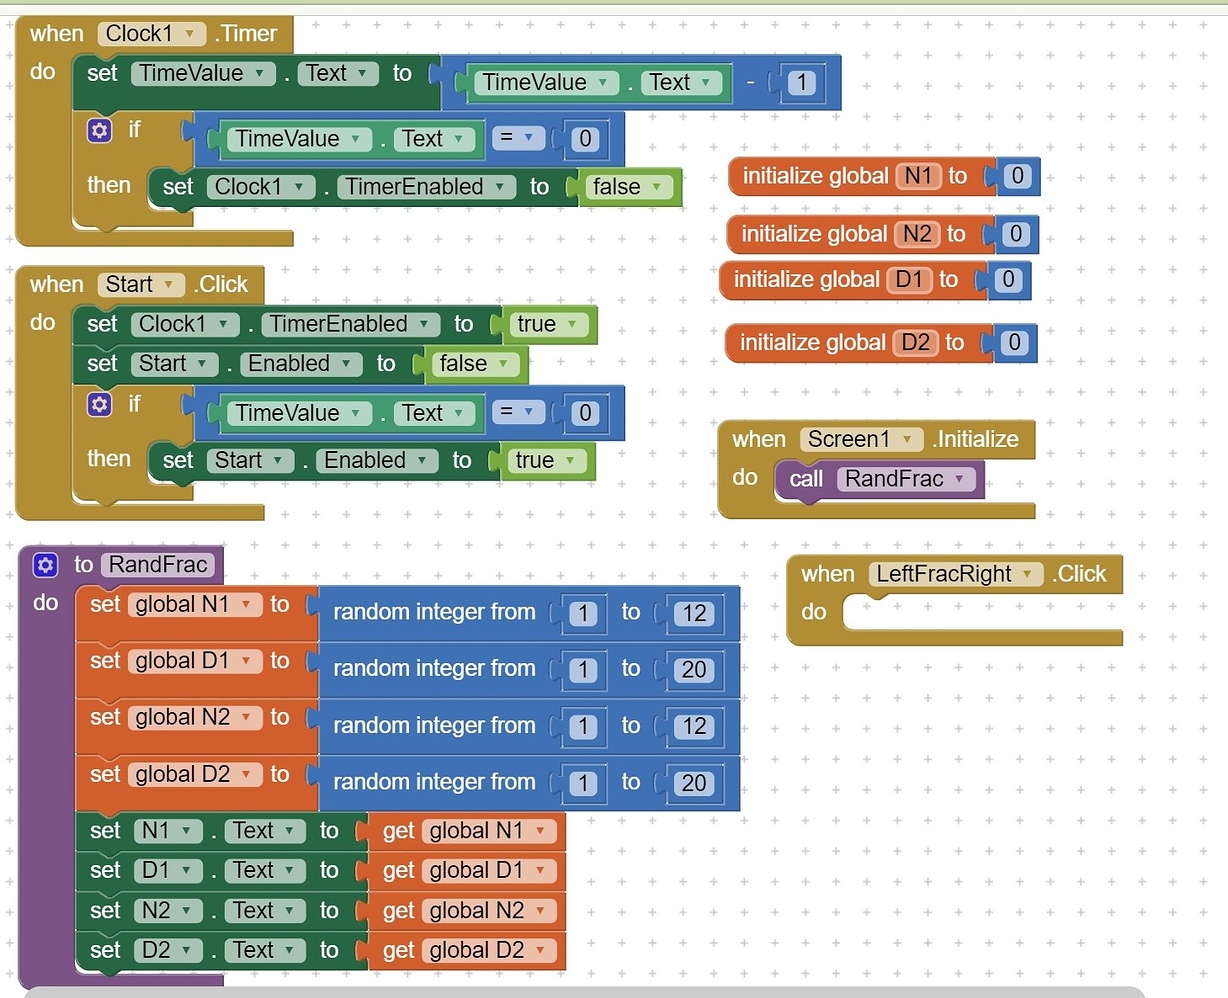Open the RandFrac procedure mutator gear
The image size is (1228, 998).
click(44, 565)
